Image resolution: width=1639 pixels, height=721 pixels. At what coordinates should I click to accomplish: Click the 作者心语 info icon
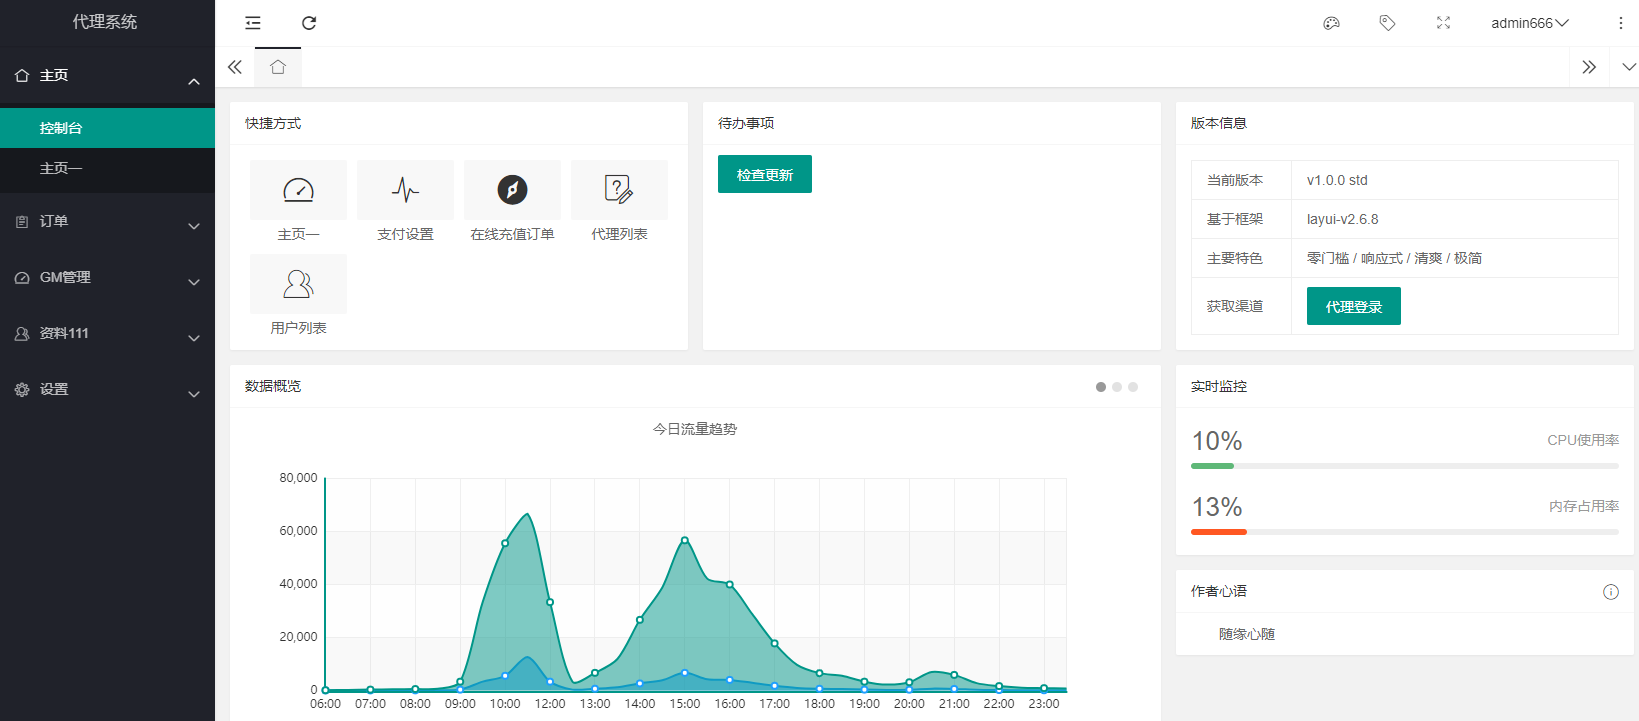pos(1611,592)
